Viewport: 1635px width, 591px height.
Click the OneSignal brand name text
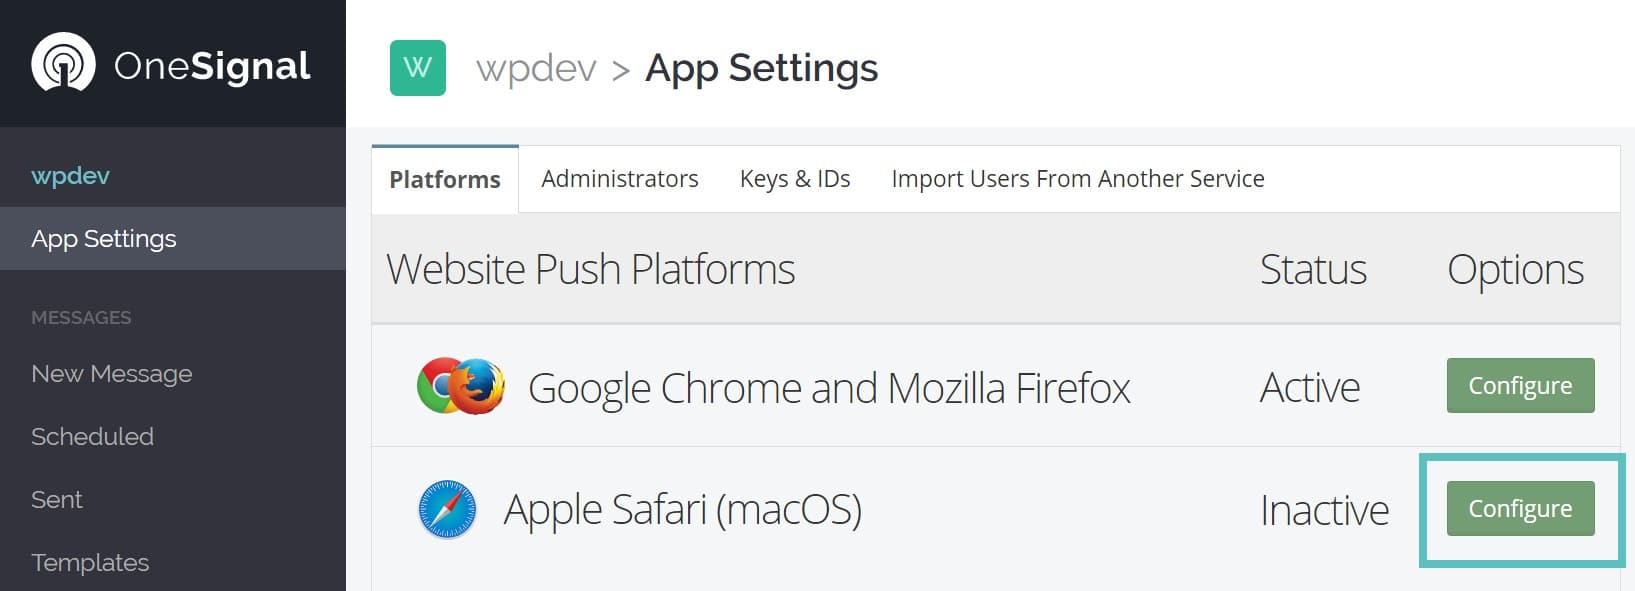pyautogui.click(x=212, y=66)
